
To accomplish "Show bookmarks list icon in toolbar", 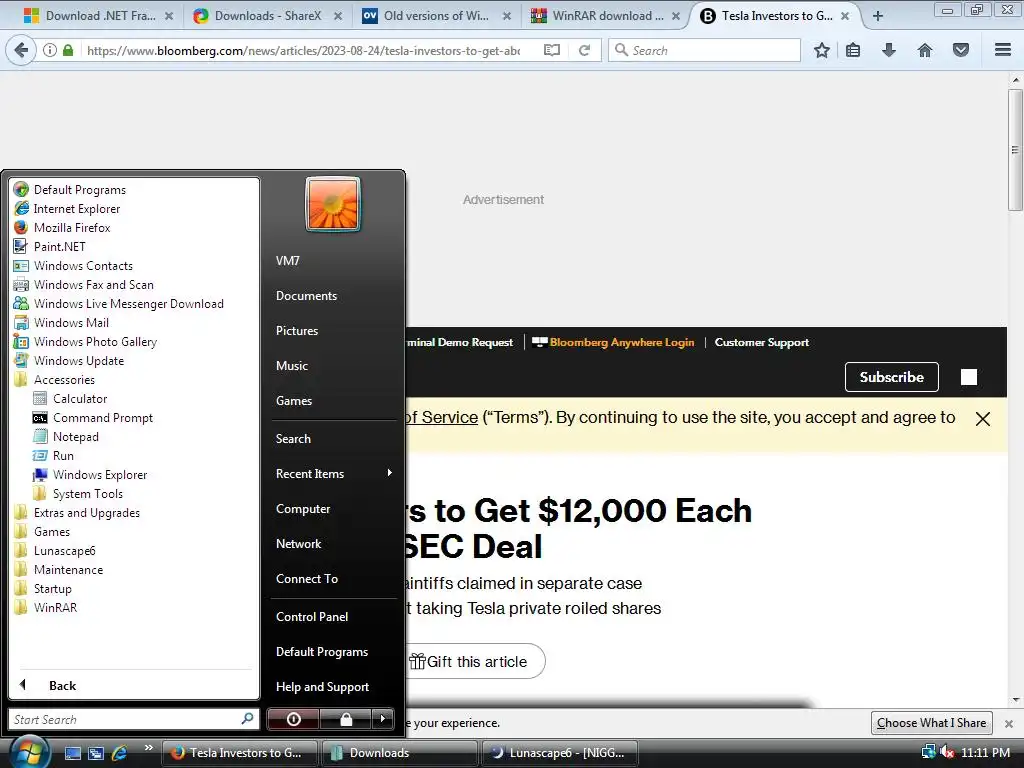I will click(853, 50).
